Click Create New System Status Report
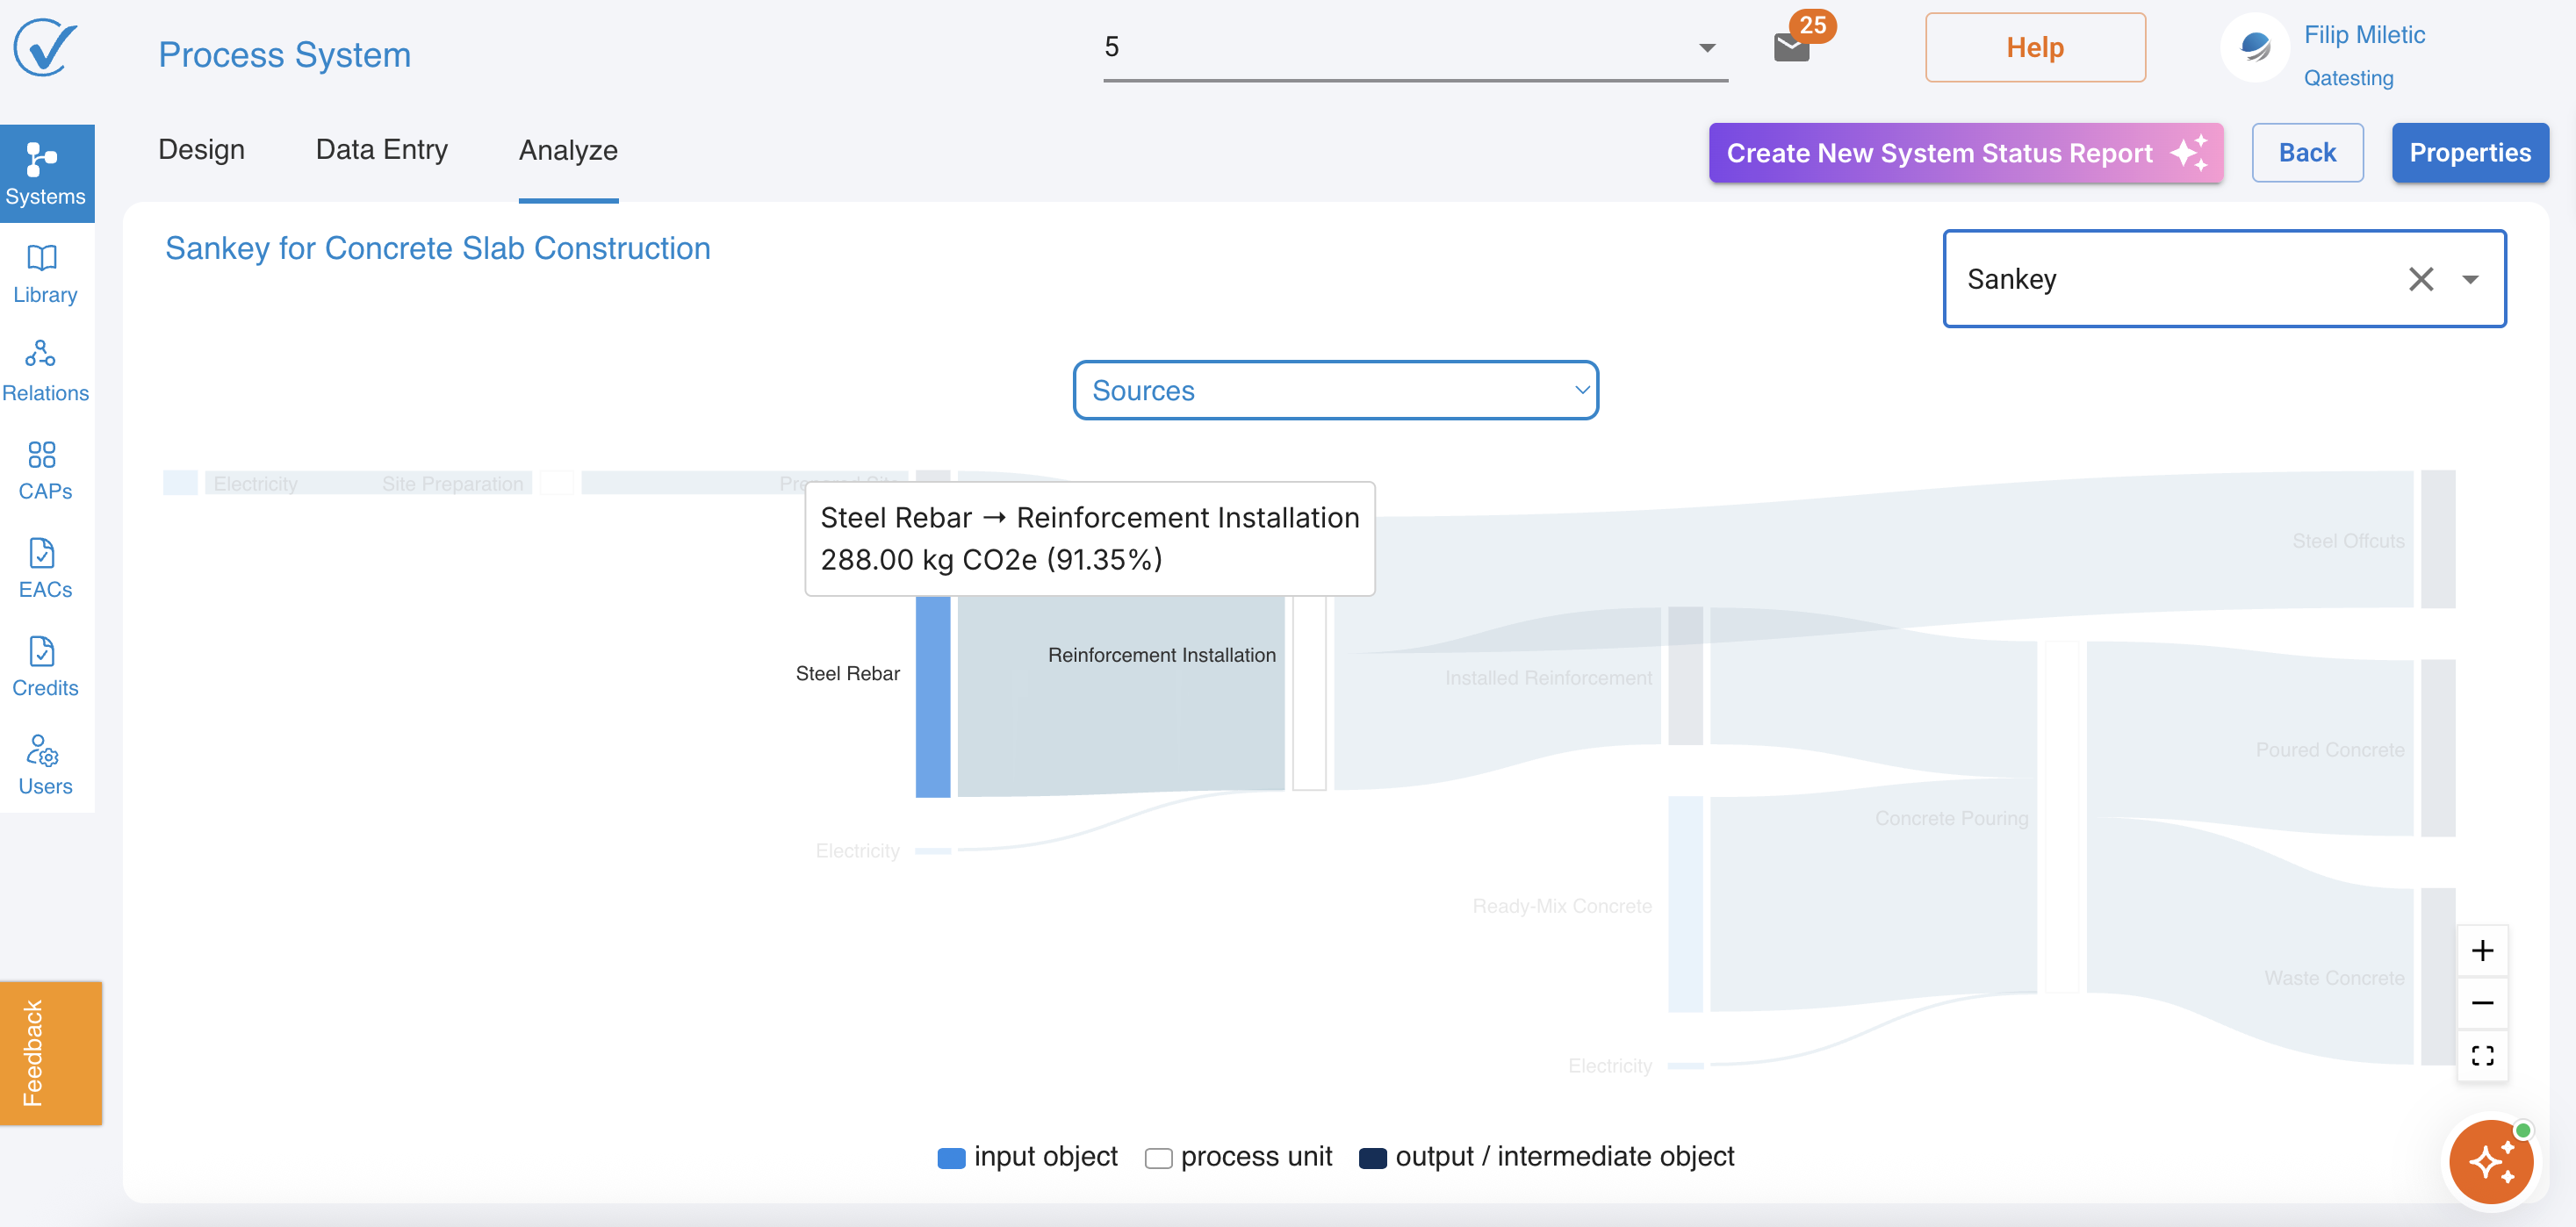Image resolution: width=2576 pixels, height=1227 pixels. click(1965, 153)
